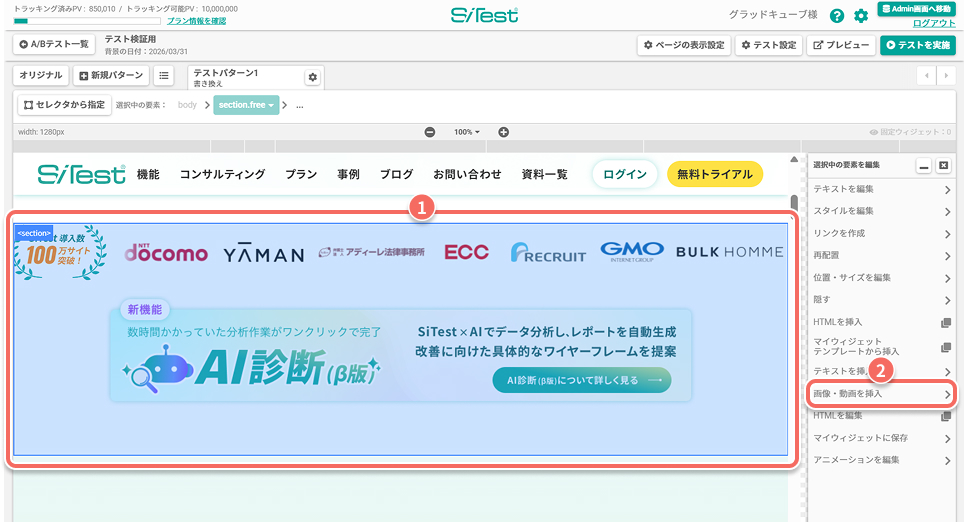
Task: Open the account settings gear icon
Action: 861,16
